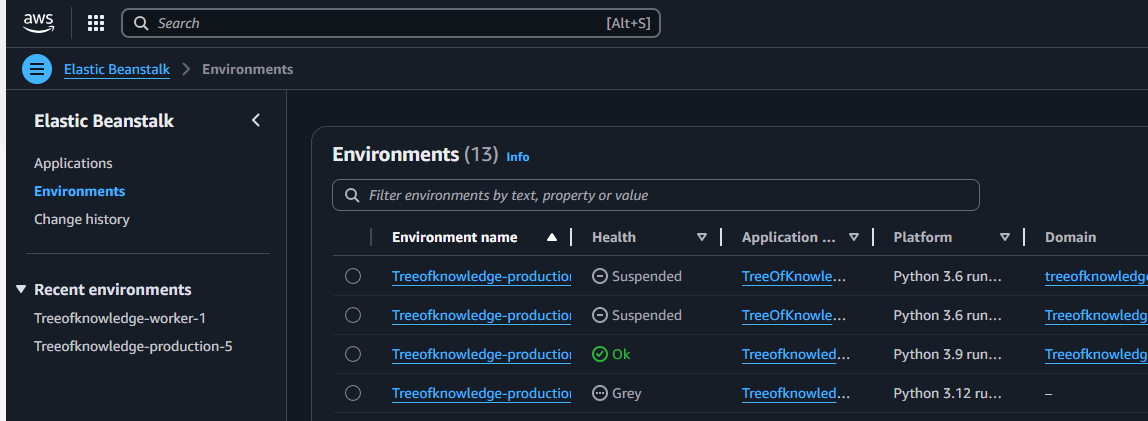Toggle the blue hamburger navigation menu

37,70
